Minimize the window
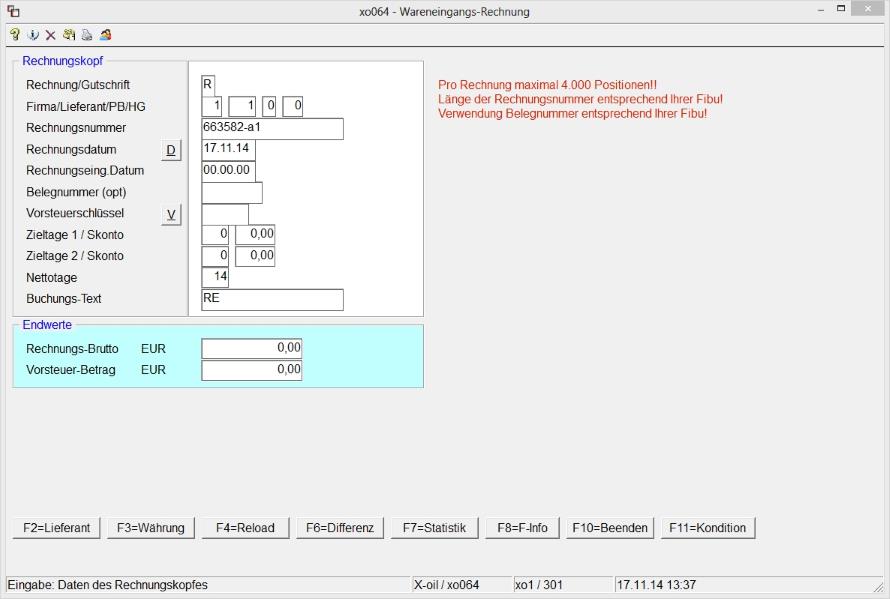Viewport: 890px width, 599px height. [x=821, y=10]
